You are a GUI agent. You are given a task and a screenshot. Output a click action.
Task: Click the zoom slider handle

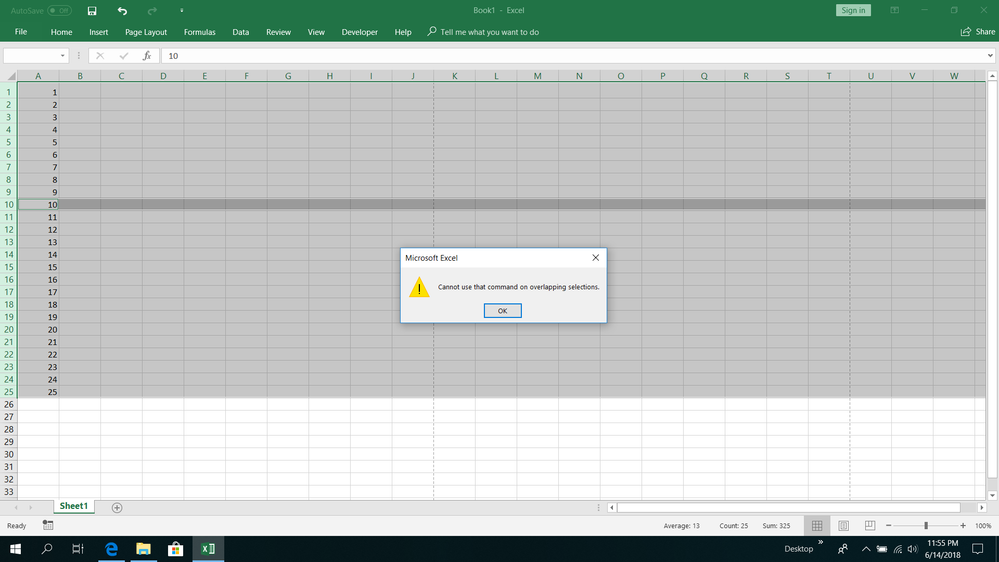(x=926, y=526)
